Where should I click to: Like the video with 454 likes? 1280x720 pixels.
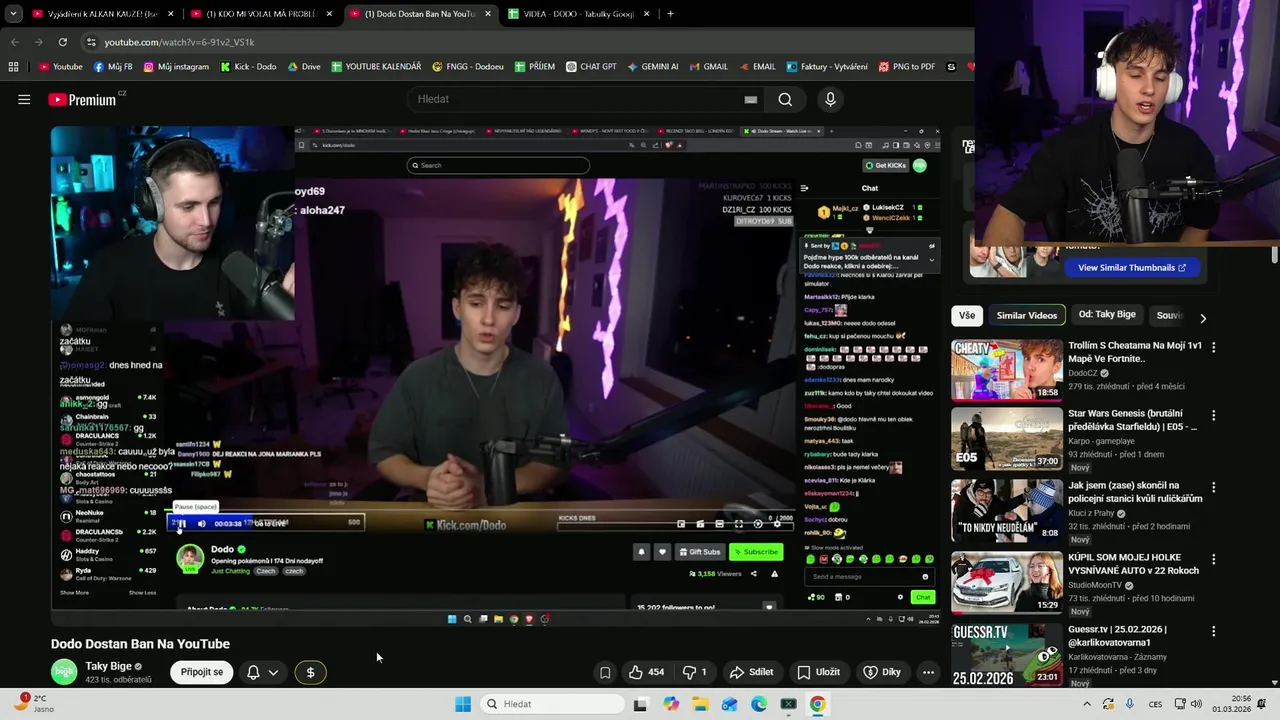646,672
